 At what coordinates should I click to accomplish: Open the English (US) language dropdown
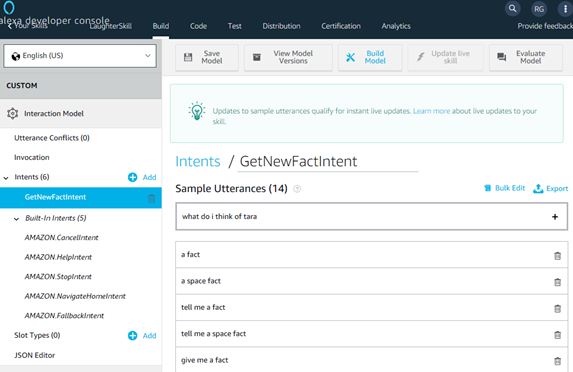80,56
